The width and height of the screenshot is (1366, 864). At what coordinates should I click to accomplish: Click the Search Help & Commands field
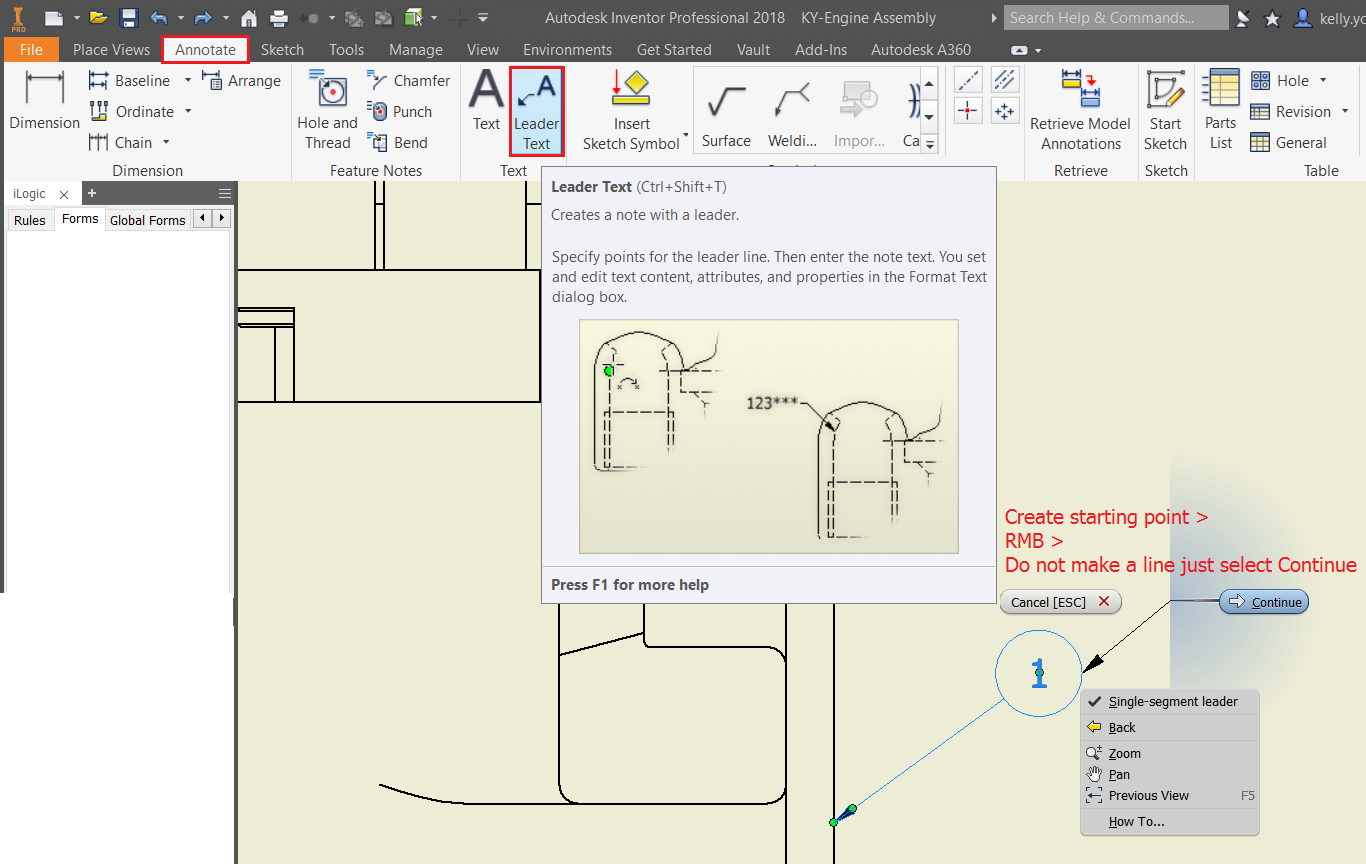[x=1116, y=18]
